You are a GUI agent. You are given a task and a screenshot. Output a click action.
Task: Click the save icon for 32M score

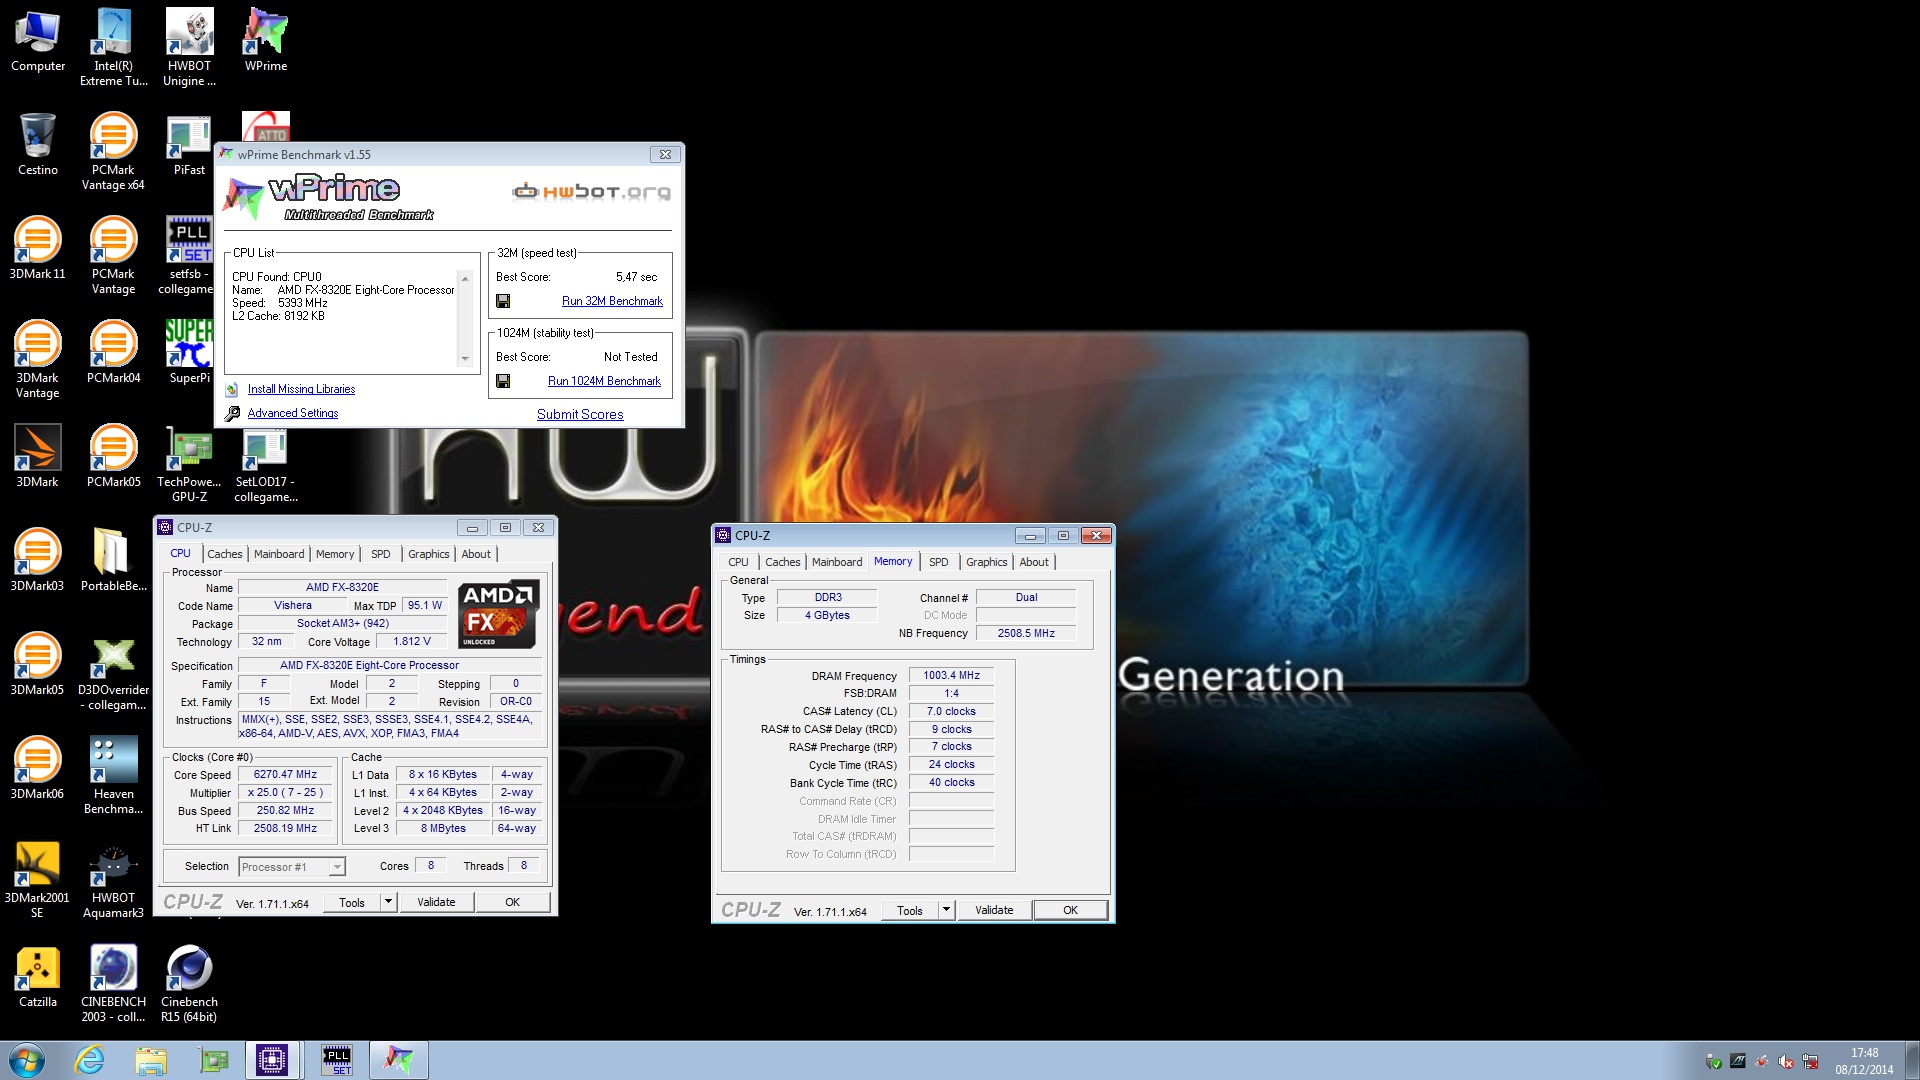[503, 301]
